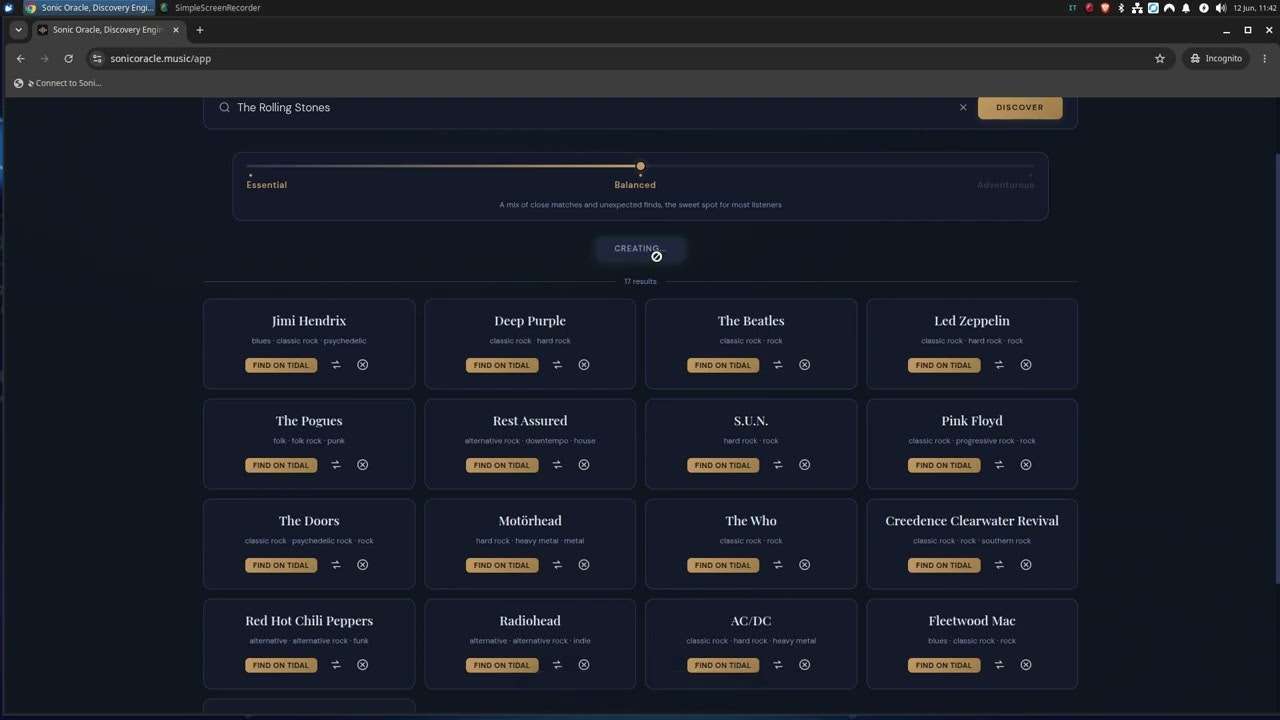The width and height of the screenshot is (1280, 720).
Task: Click the Creating... button
Action: (640, 249)
